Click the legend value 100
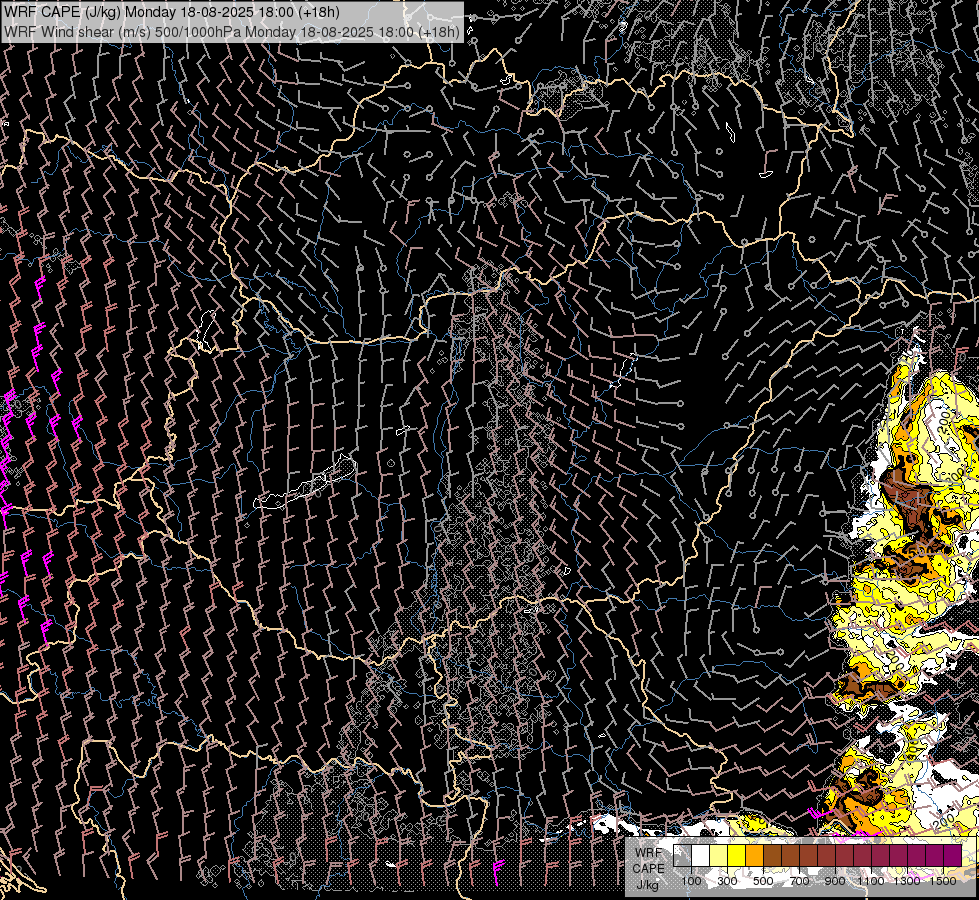This screenshot has height=900, width=979. click(x=691, y=881)
